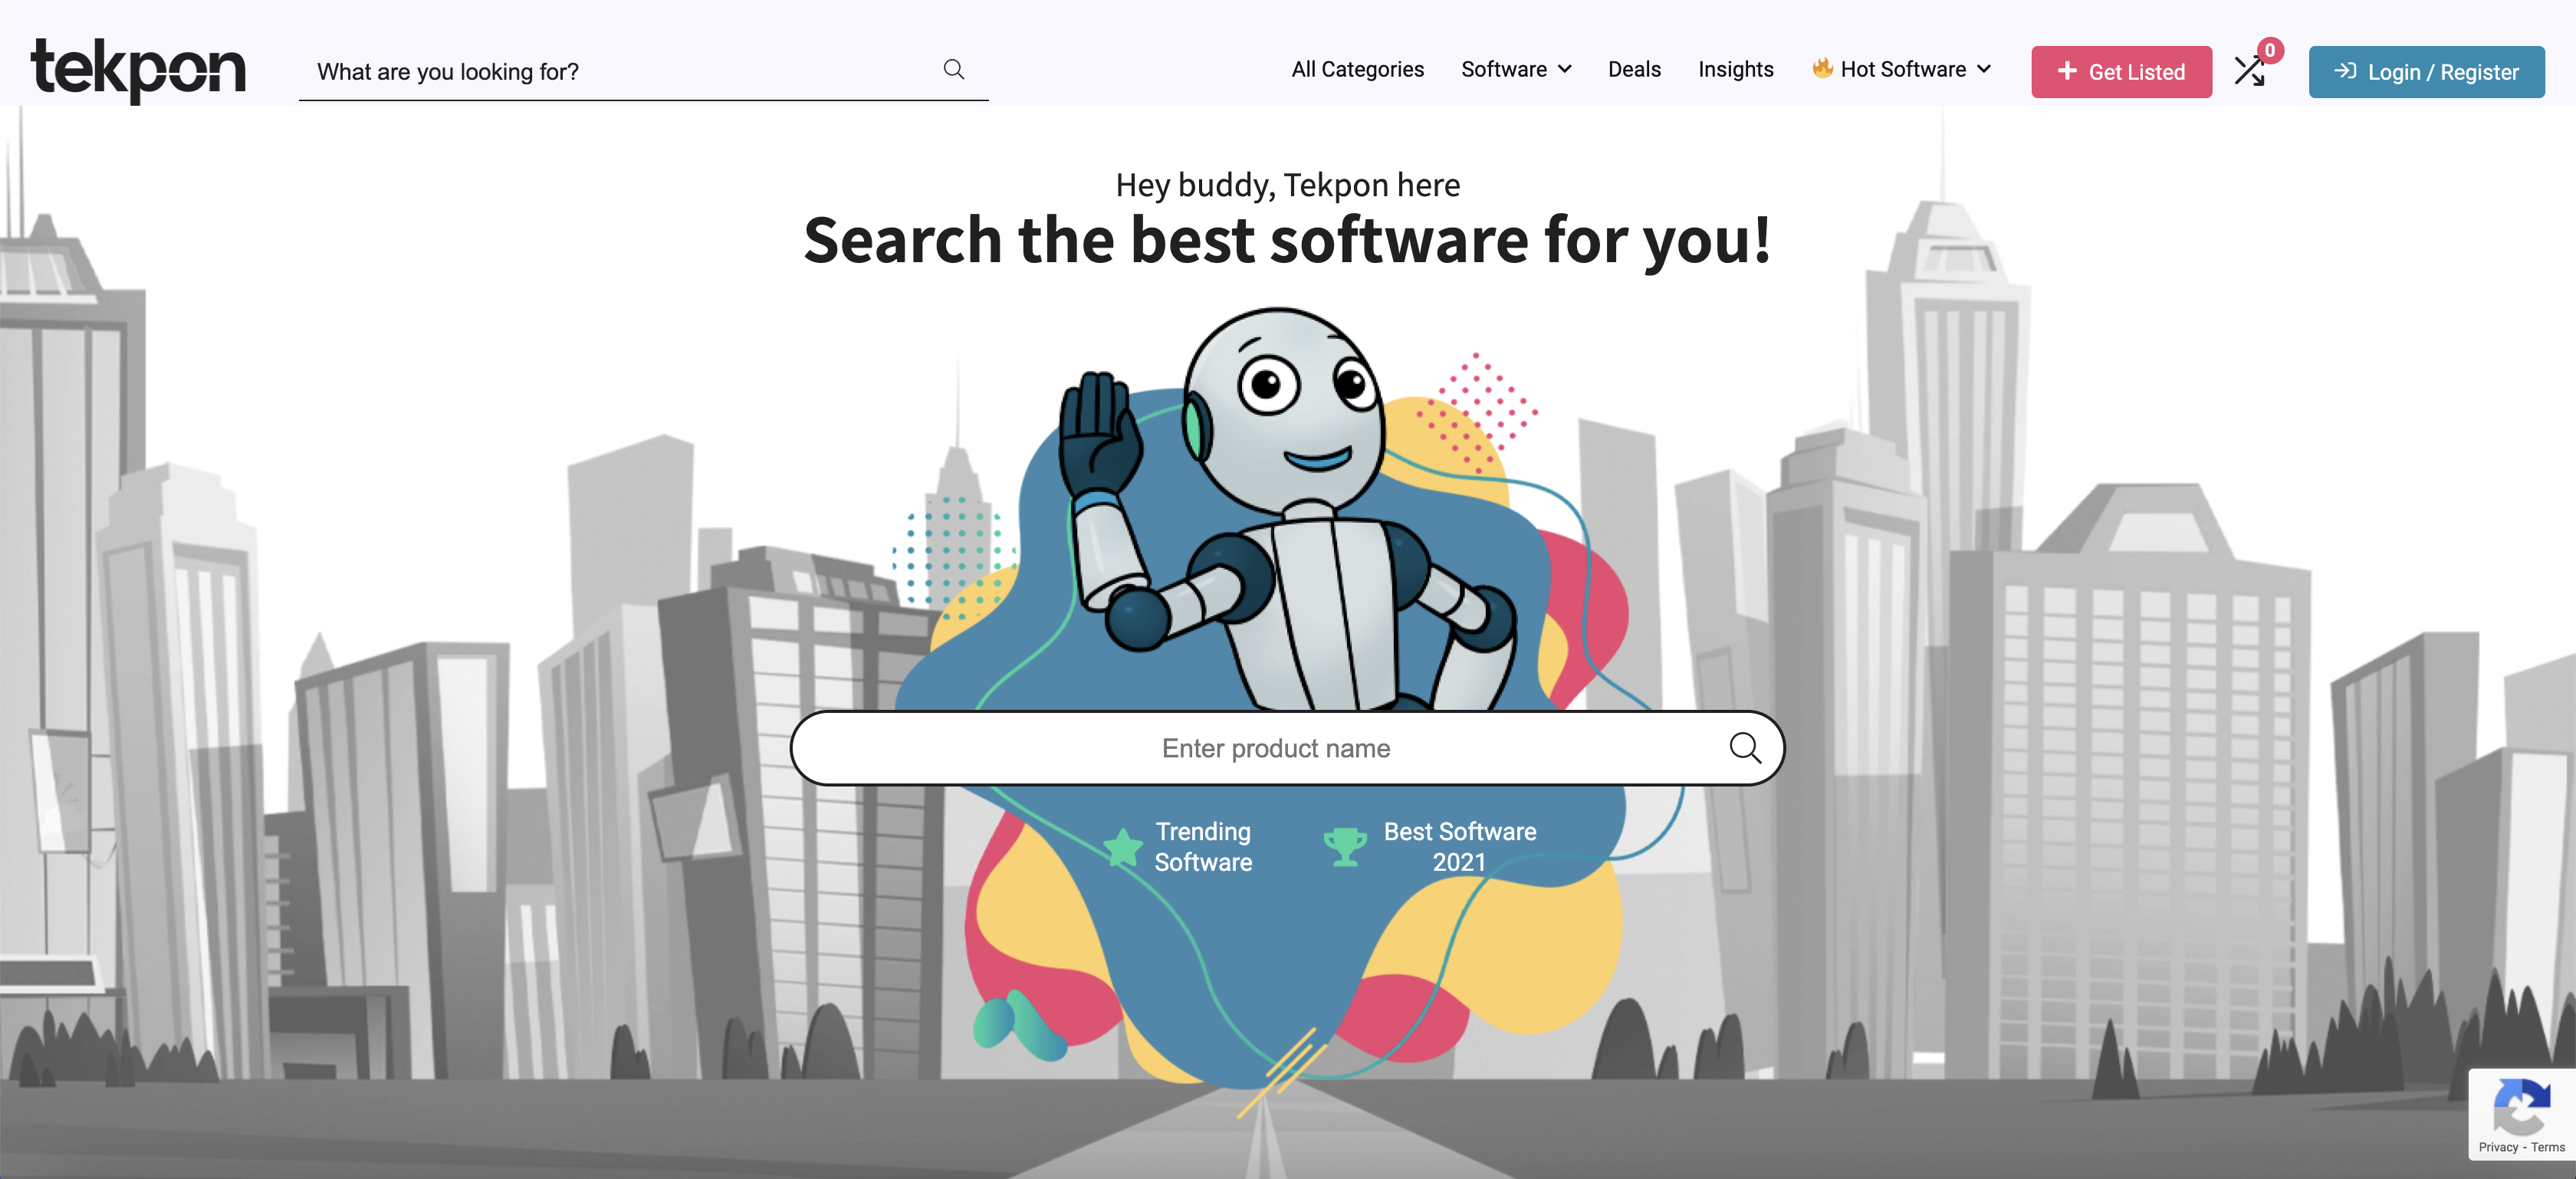Open the Best Software 2021 link
Viewport: 2576px width, 1179px height.
1458,847
